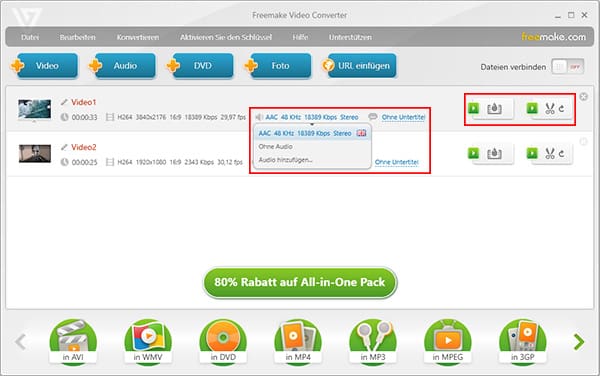Viewport: 600px width, 376px height.
Task: Select the Video1 title text
Action: coord(84,102)
